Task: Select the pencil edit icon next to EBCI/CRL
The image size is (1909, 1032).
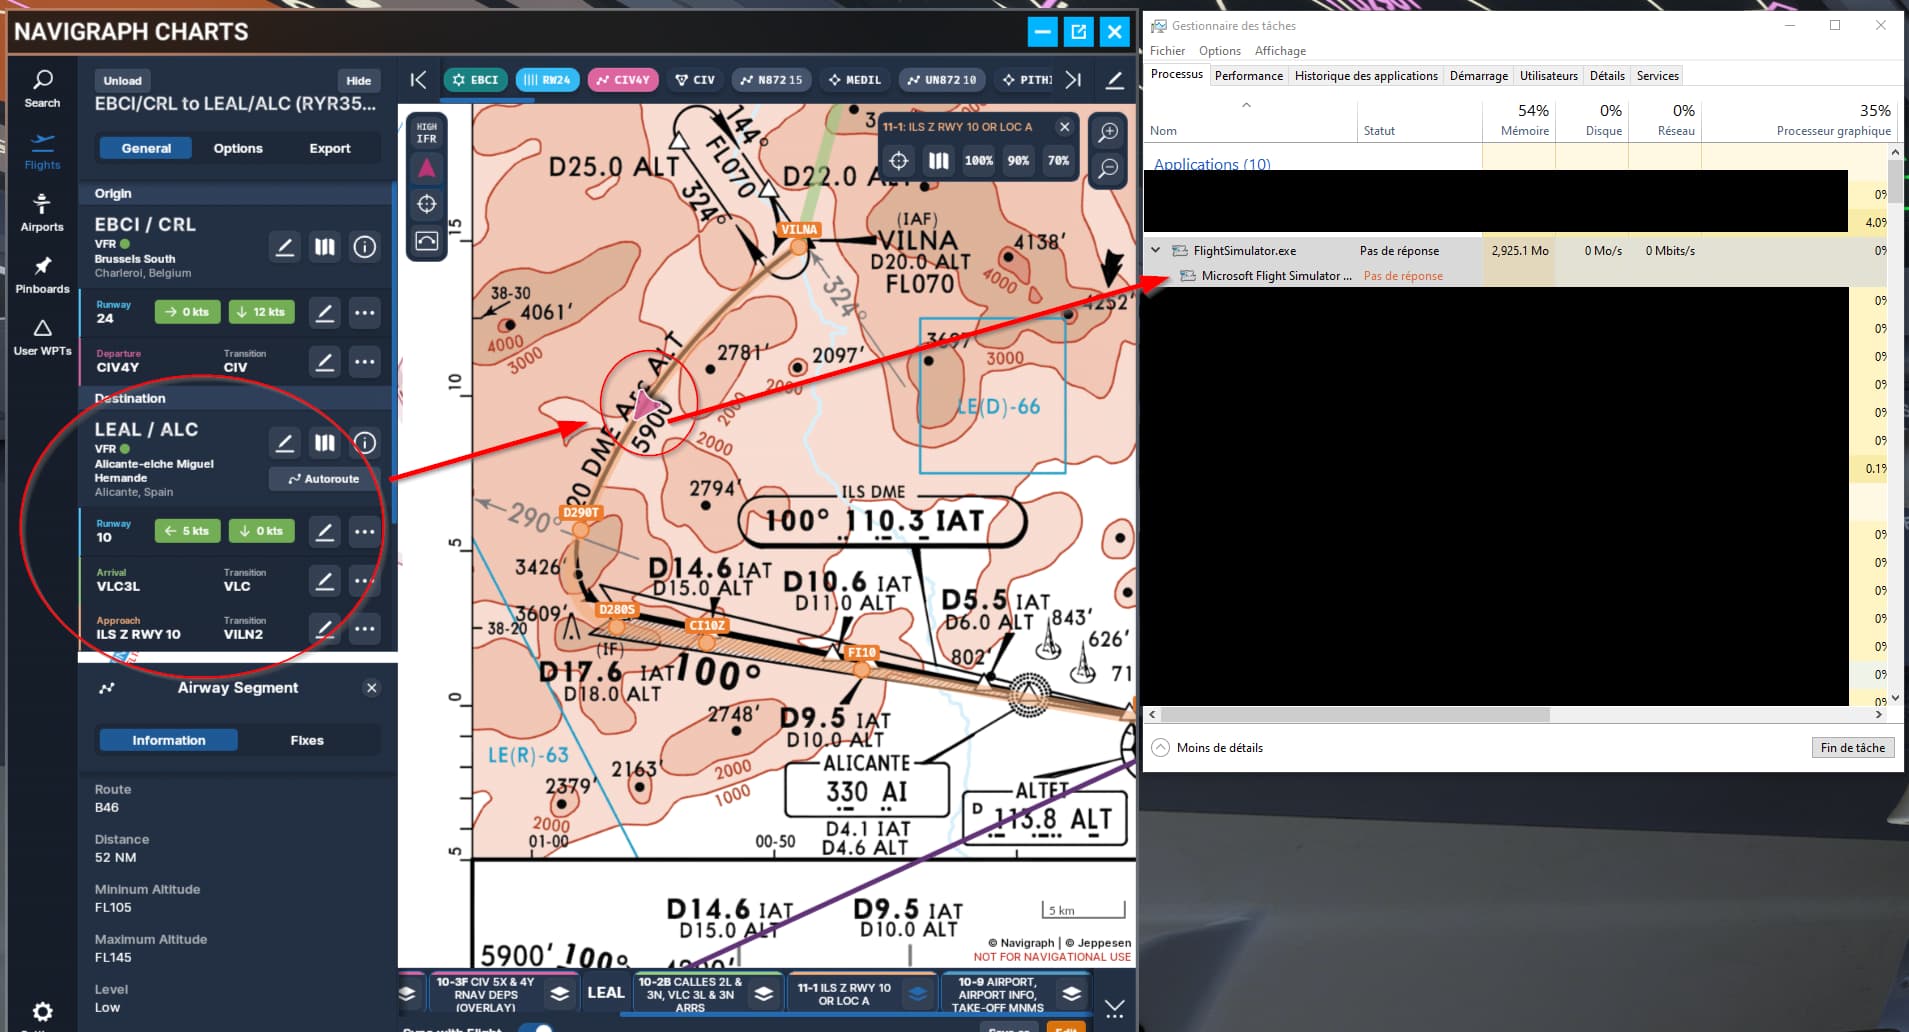Action: (x=285, y=246)
